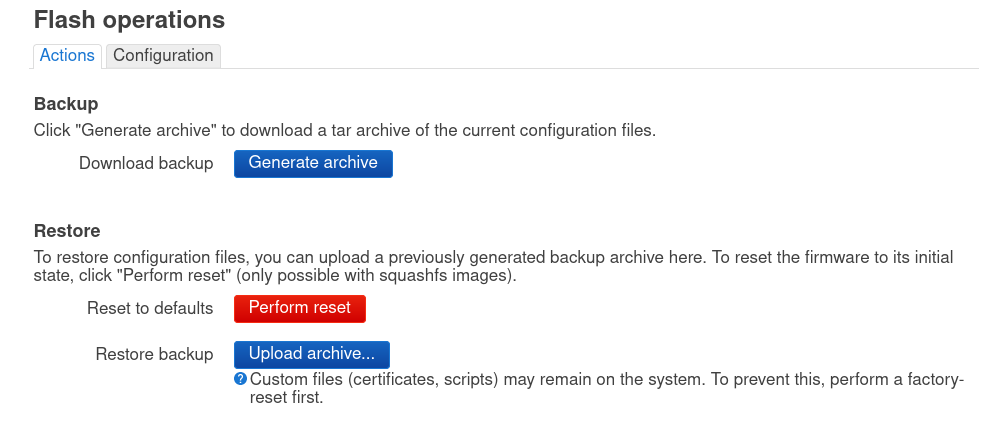Click the Reset to defaults field label
Screen dimensions: 993x434
(x=150, y=309)
